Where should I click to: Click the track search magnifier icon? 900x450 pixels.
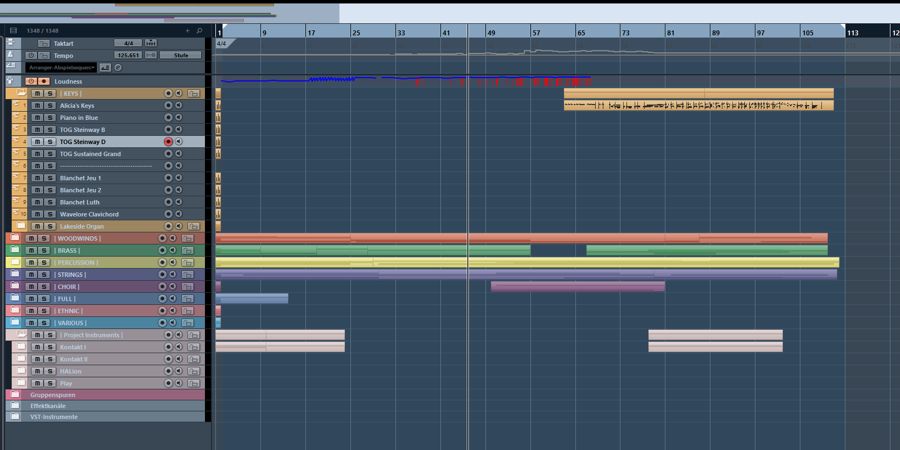[199, 31]
